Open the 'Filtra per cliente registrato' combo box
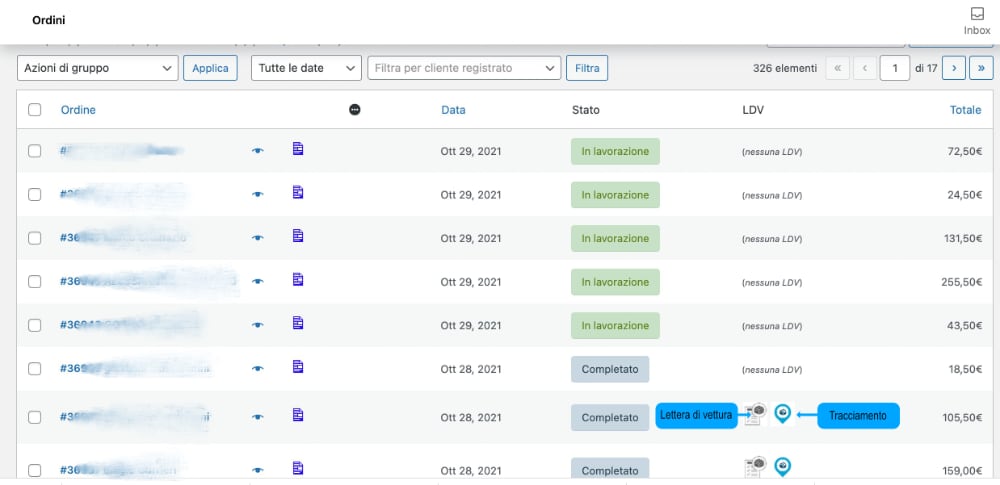Viewport: 1000px width, 485px height. (x=464, y=68)
